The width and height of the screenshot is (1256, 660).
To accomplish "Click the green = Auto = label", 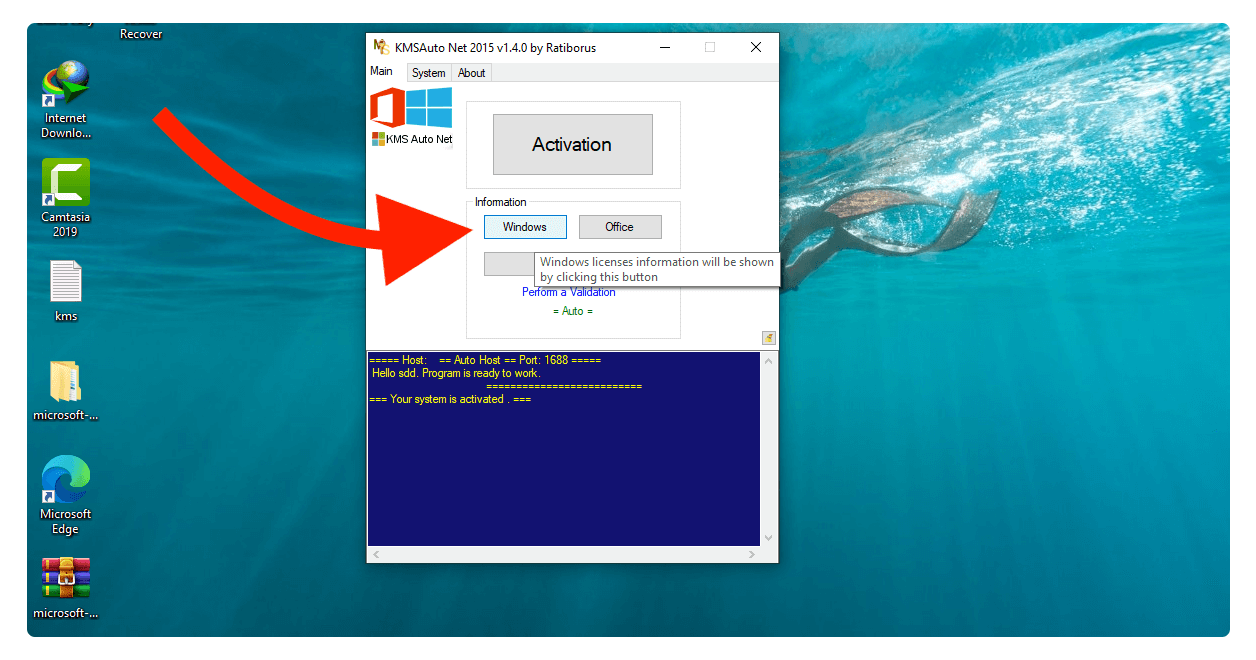I will pos(573,311).
